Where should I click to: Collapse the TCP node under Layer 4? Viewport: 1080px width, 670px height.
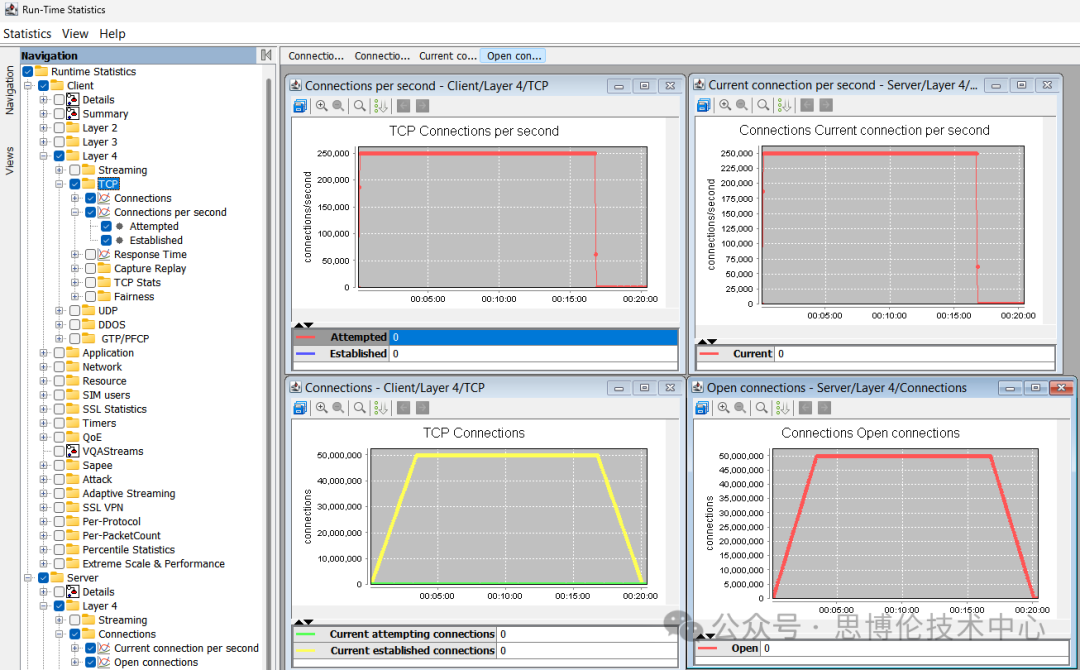59,184
